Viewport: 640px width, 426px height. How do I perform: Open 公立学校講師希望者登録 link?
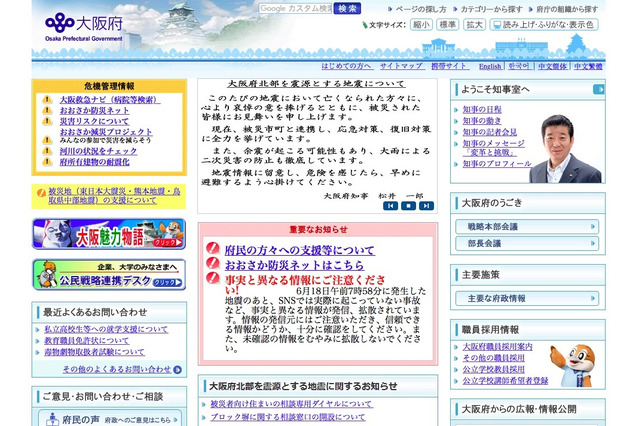tap(505, 381)
